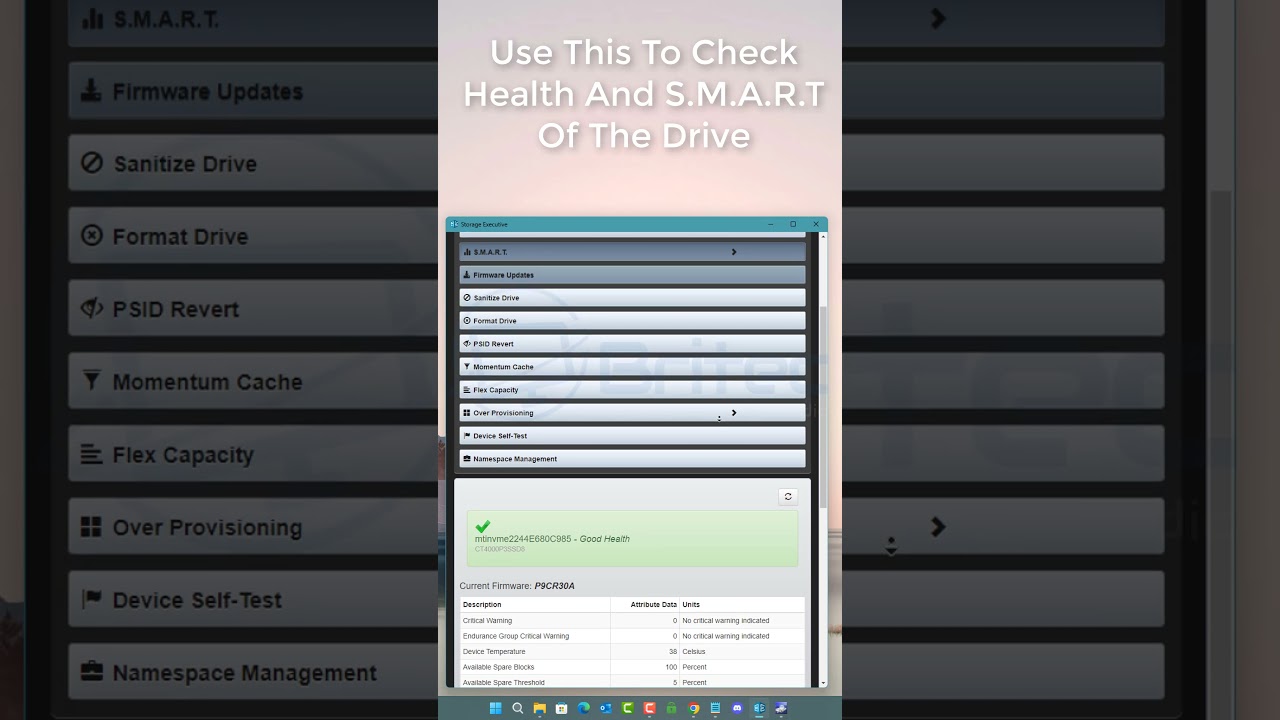Click drive name mtinvme2244E680C985 Good Health
The image size is (1280, 720).
552,539
